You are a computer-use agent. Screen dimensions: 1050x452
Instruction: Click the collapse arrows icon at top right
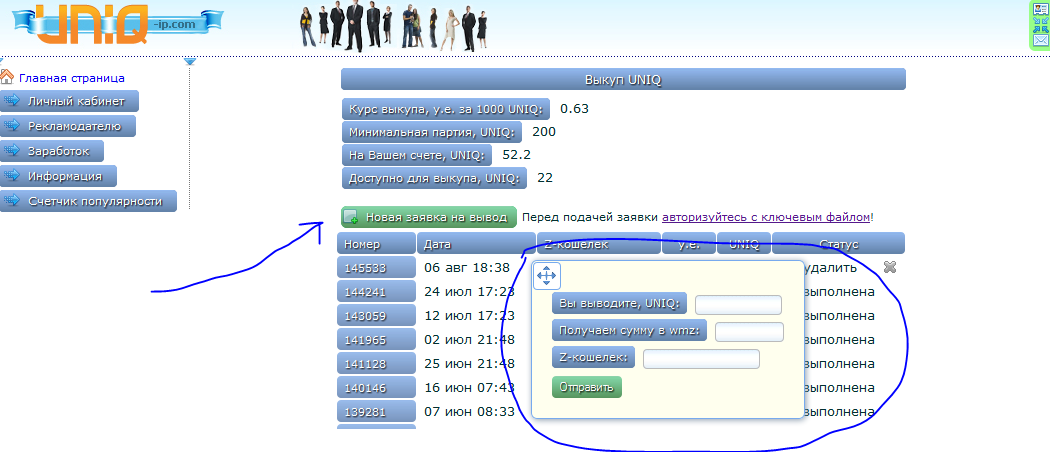(1040, 25)
